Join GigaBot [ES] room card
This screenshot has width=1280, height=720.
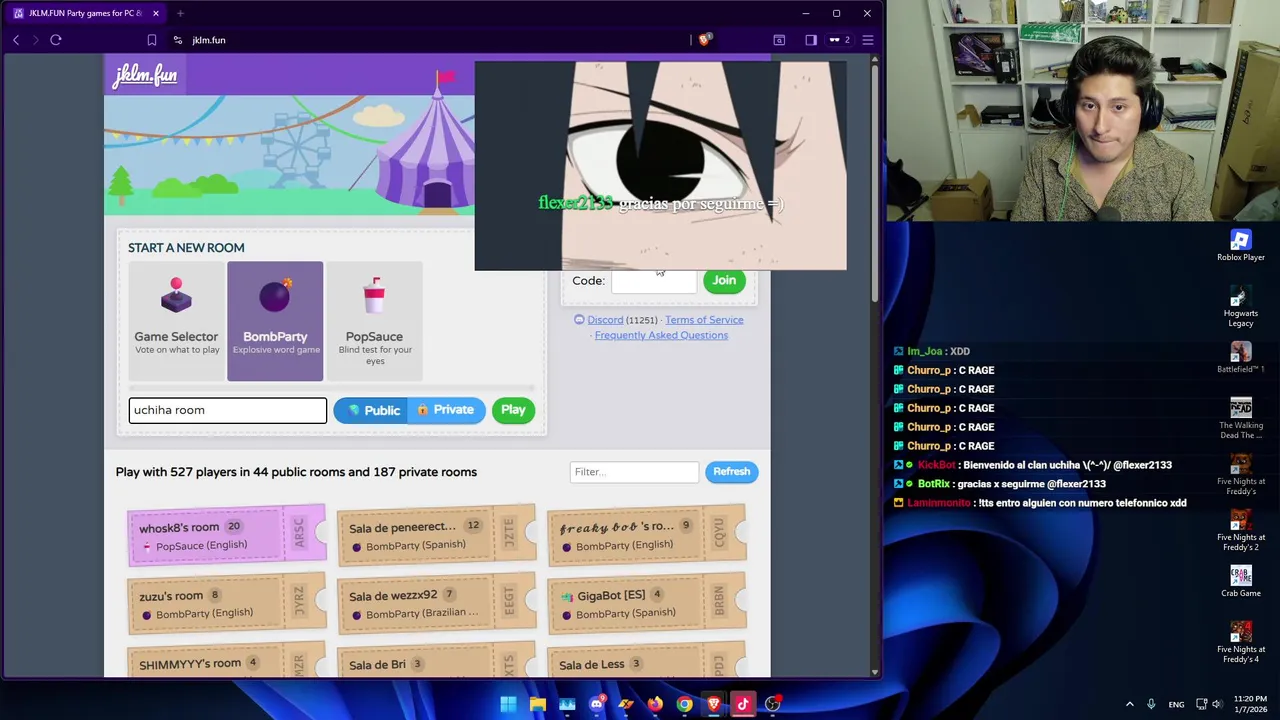pyautogui.click(x=646, y=603)
